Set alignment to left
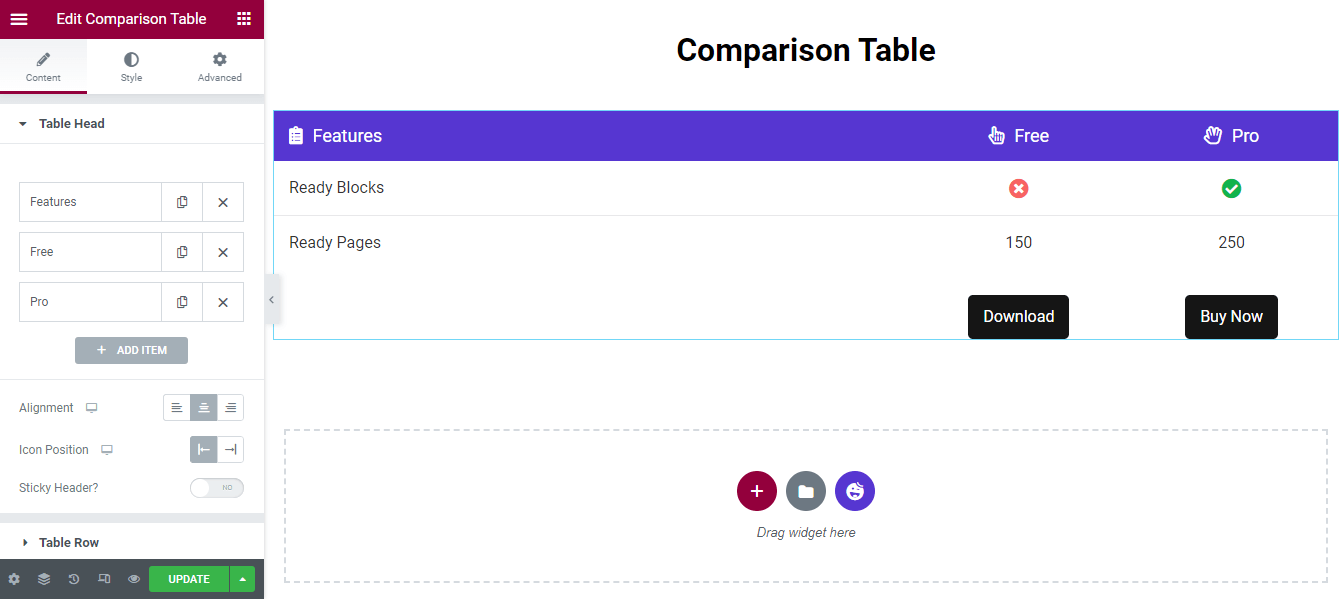Screen dimensions: 1343x599 [x=177, y=408]
